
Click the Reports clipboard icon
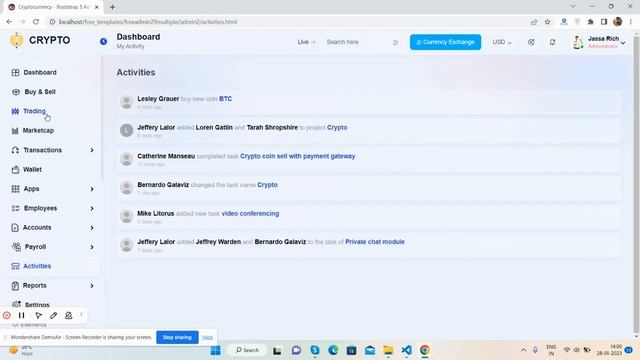[x=15, y=286]
